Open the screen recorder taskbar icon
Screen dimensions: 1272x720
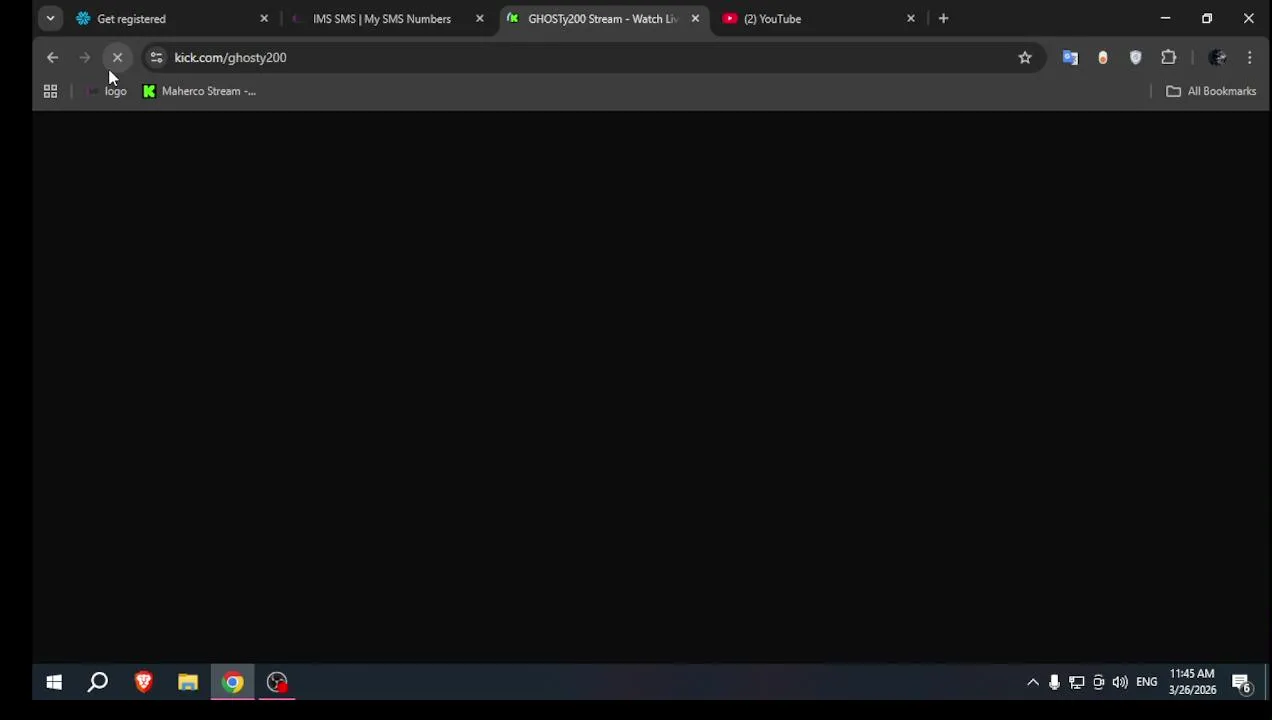(277, 682)
